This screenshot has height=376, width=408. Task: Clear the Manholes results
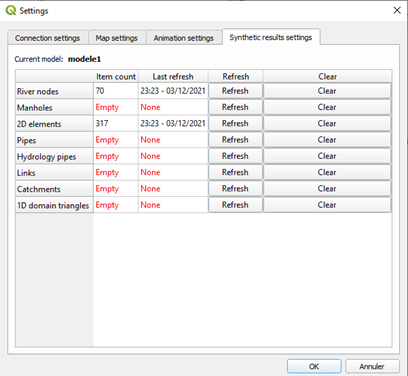click(327, 107)
